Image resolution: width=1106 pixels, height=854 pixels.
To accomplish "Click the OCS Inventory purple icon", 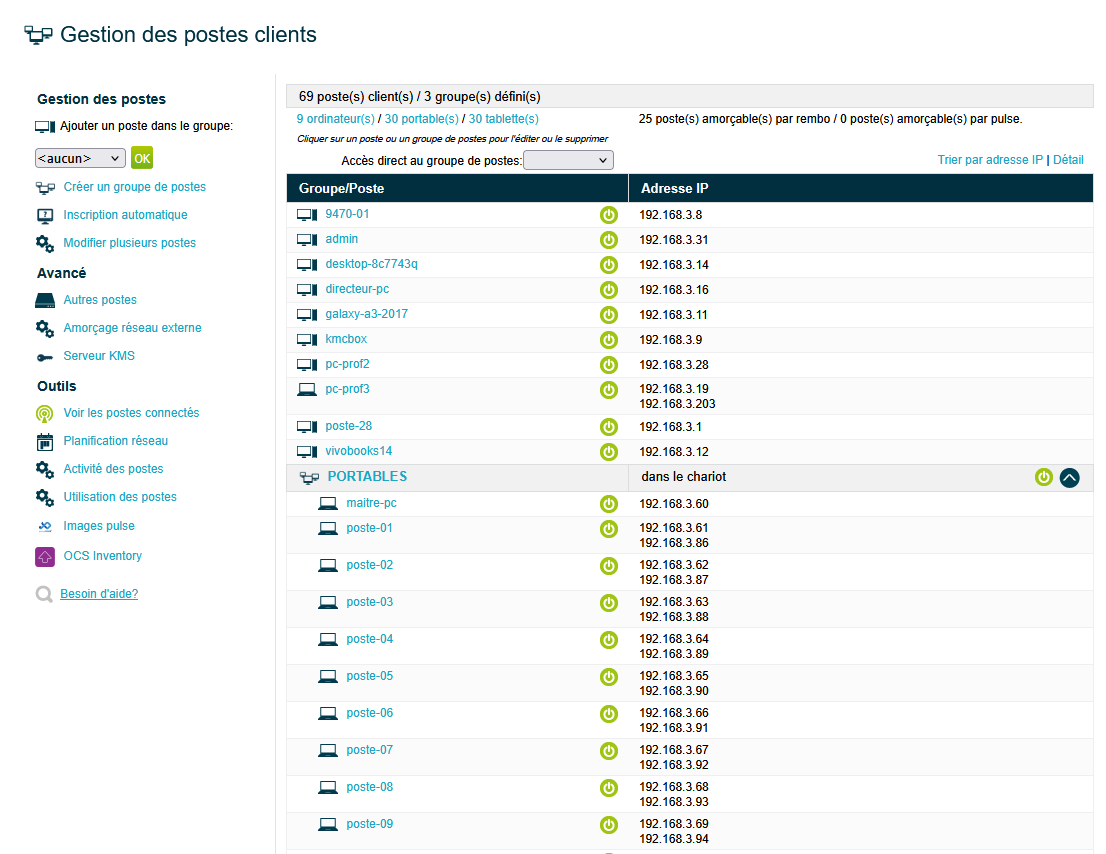I will tap(45, 556).
